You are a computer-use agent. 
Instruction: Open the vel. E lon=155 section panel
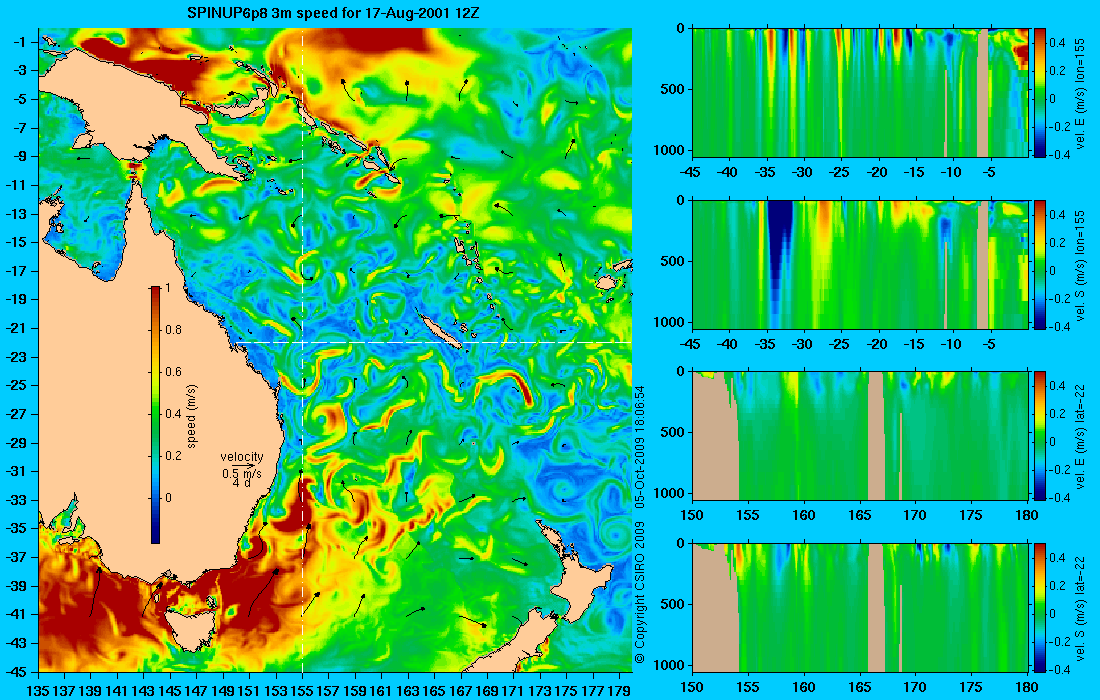(x=860, y=93)
